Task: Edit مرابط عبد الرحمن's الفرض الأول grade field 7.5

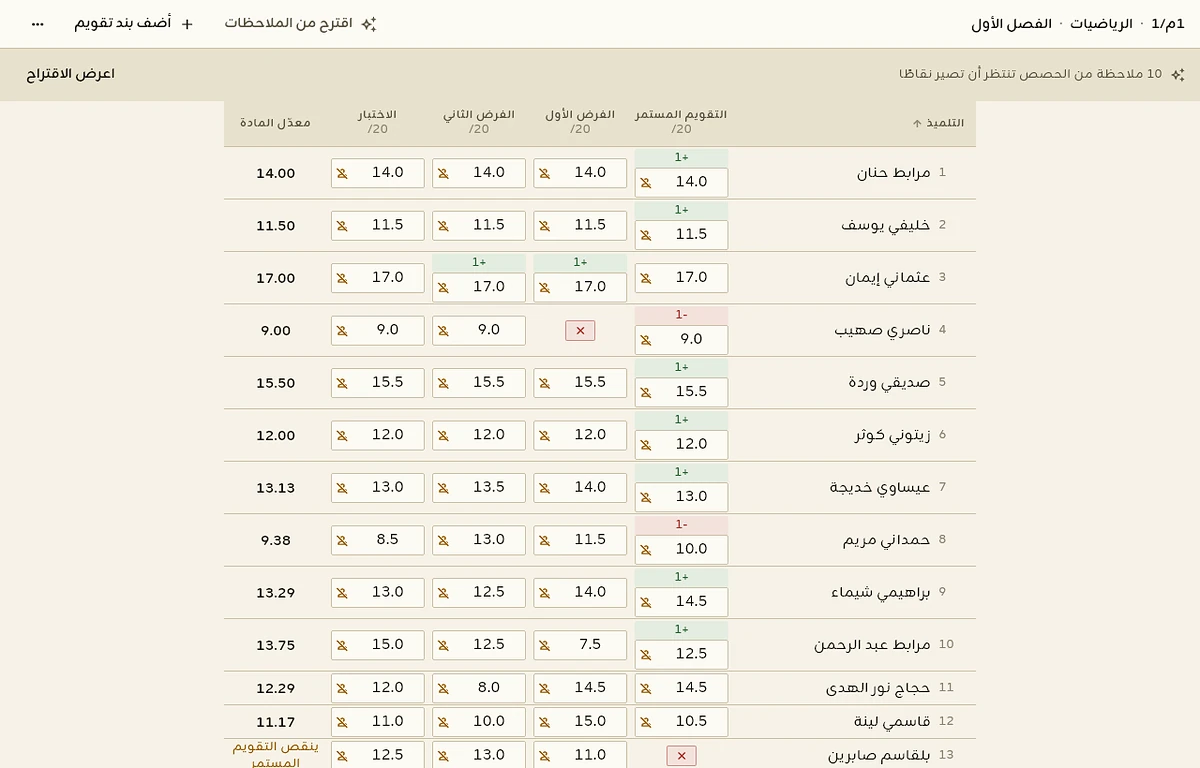Action: click(x=580, y=645)
